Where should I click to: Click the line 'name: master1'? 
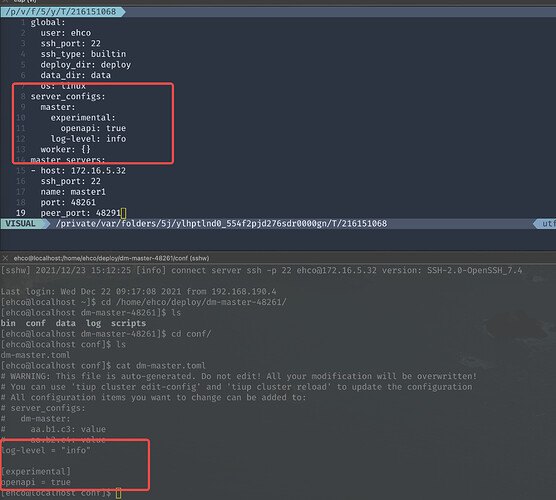pos(73,192)
